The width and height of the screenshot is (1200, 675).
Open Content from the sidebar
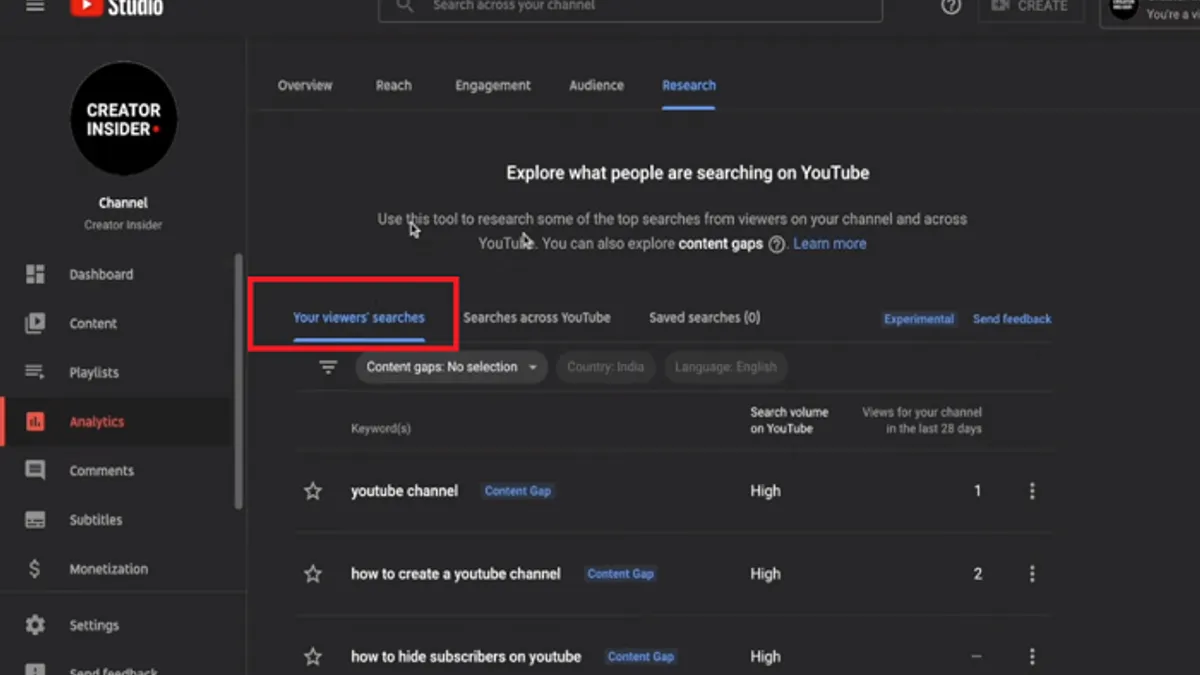(93, 323)
